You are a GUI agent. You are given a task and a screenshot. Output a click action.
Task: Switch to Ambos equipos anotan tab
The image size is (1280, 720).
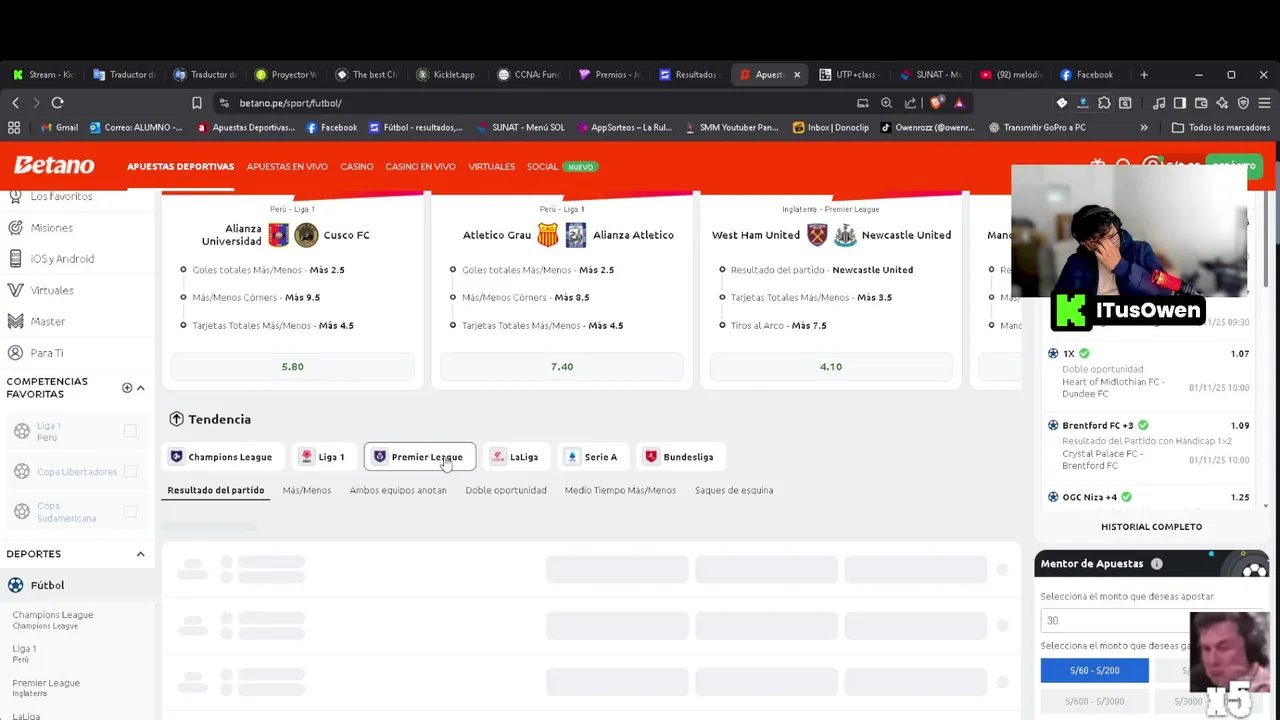click(x=398, y=490)
